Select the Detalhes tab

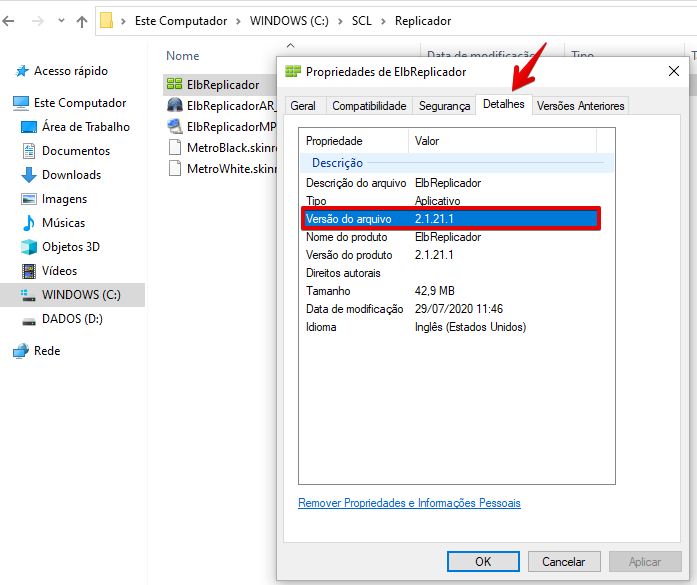click(x=504, y=104)
